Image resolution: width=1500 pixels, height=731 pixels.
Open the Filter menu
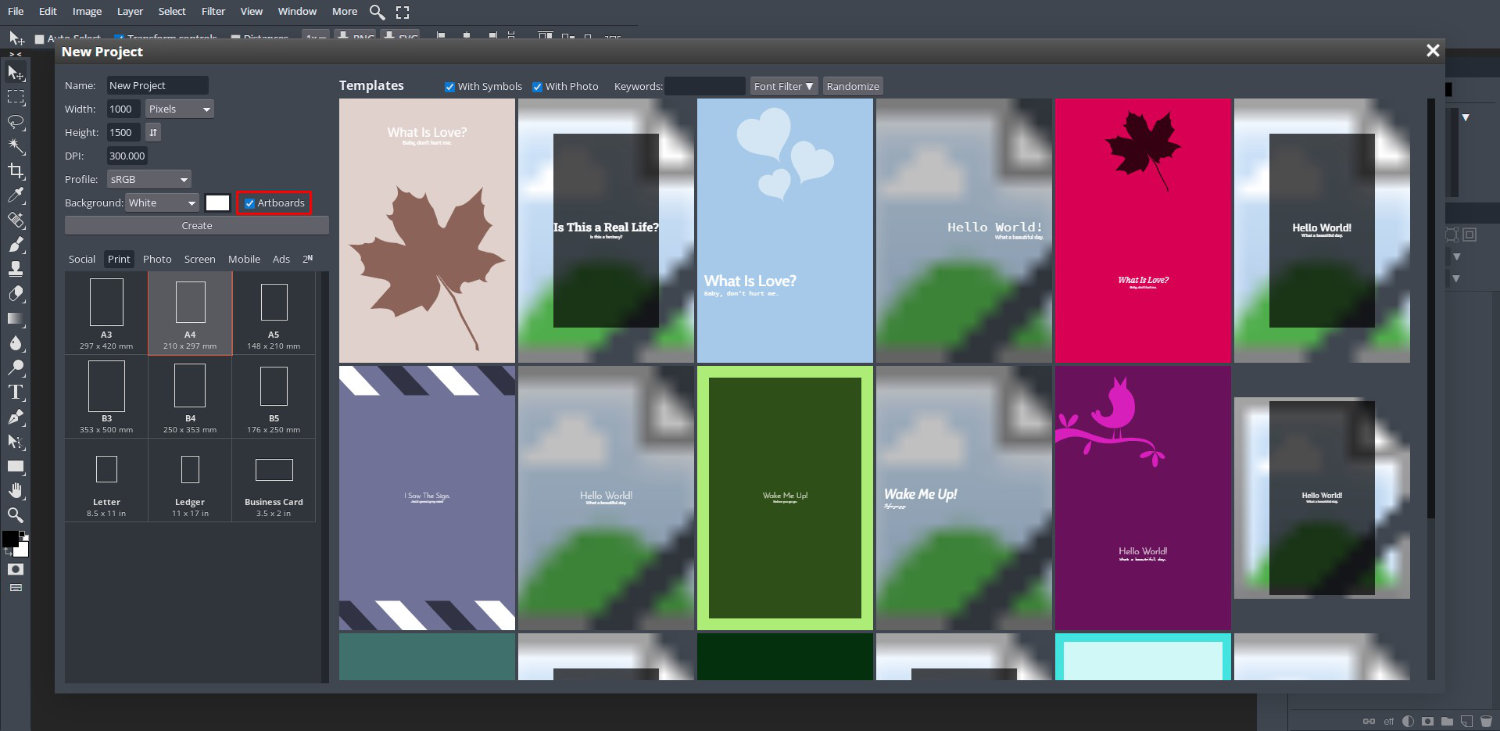pos(213,12)
